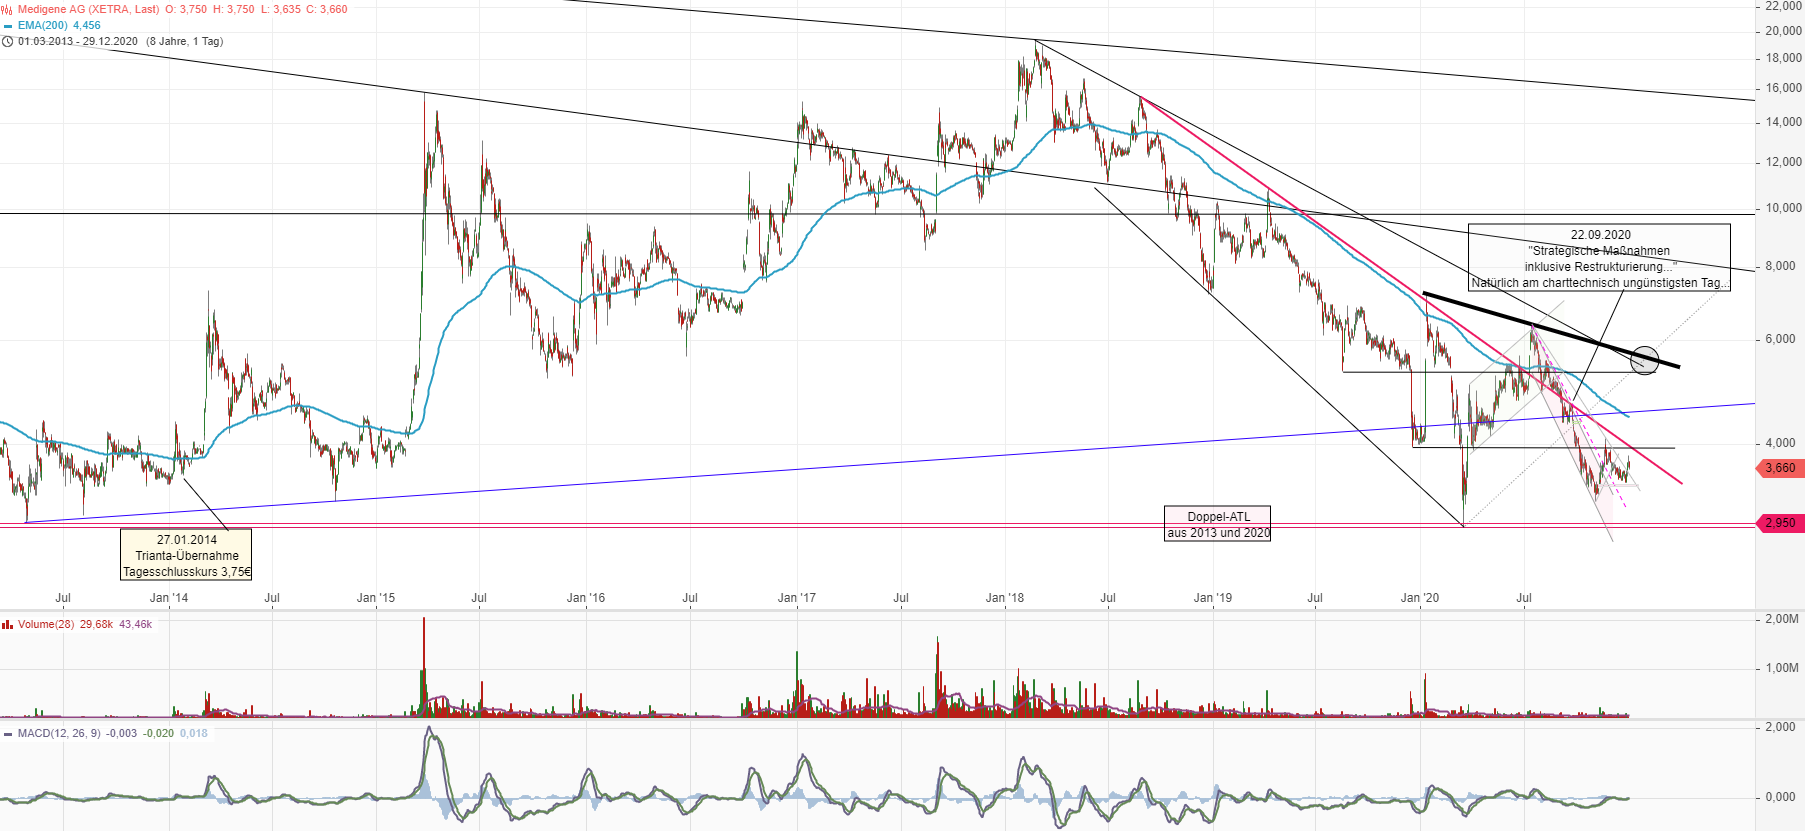Click the clock icon next to the date range
The height and width of the screenshot is (831, 1805).
pyautogui.click(x=7, y=41)
